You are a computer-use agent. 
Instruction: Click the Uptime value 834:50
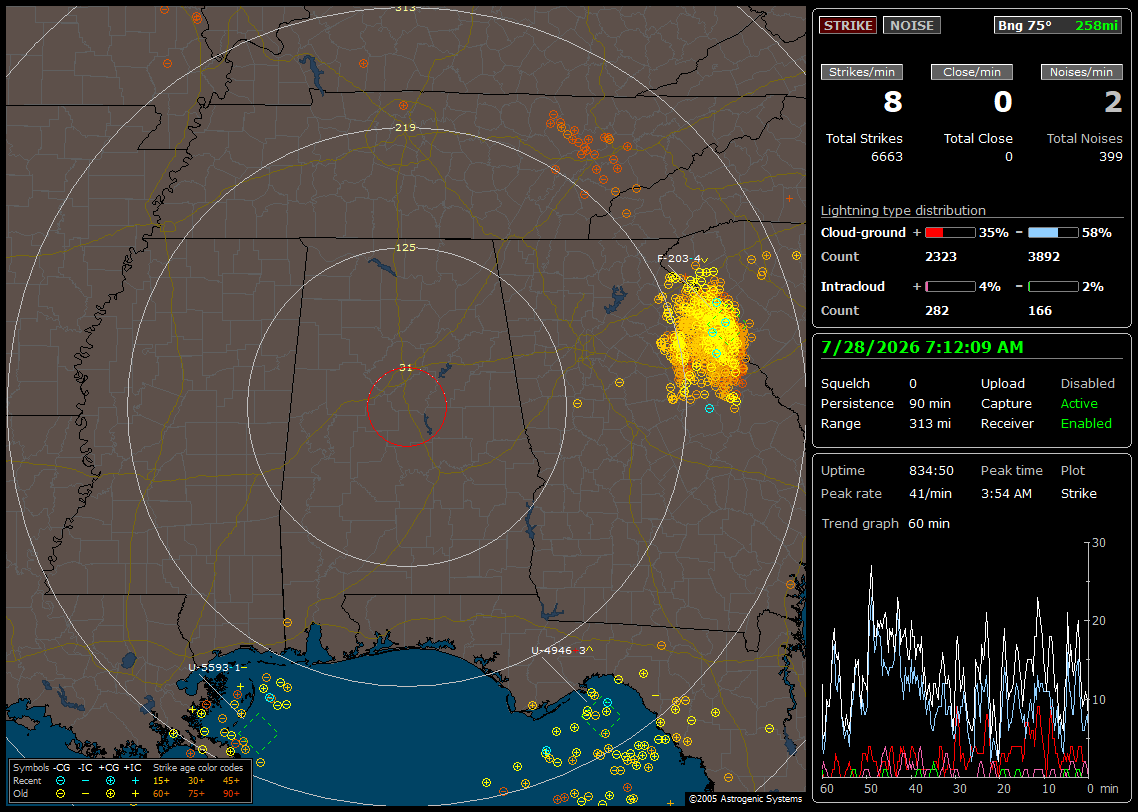[931, 471]
